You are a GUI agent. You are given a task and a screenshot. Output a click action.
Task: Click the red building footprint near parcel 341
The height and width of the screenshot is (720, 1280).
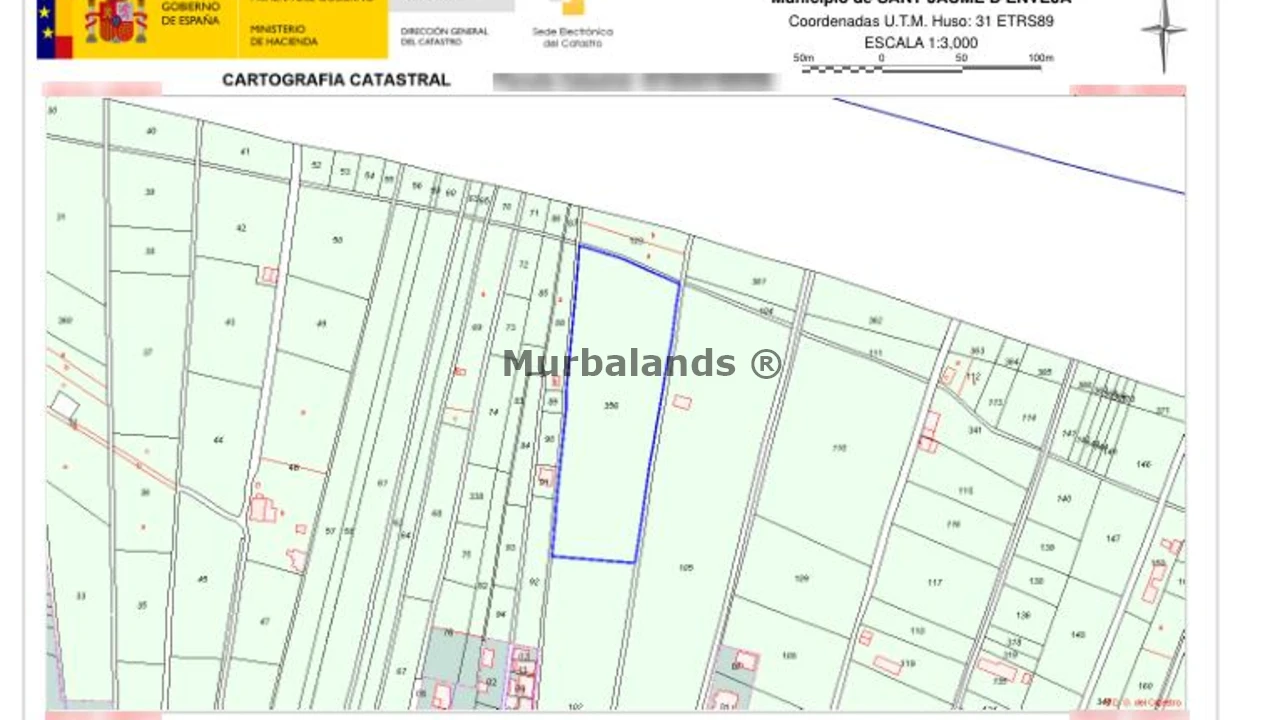pyautogui.click(x=929, y=431)
